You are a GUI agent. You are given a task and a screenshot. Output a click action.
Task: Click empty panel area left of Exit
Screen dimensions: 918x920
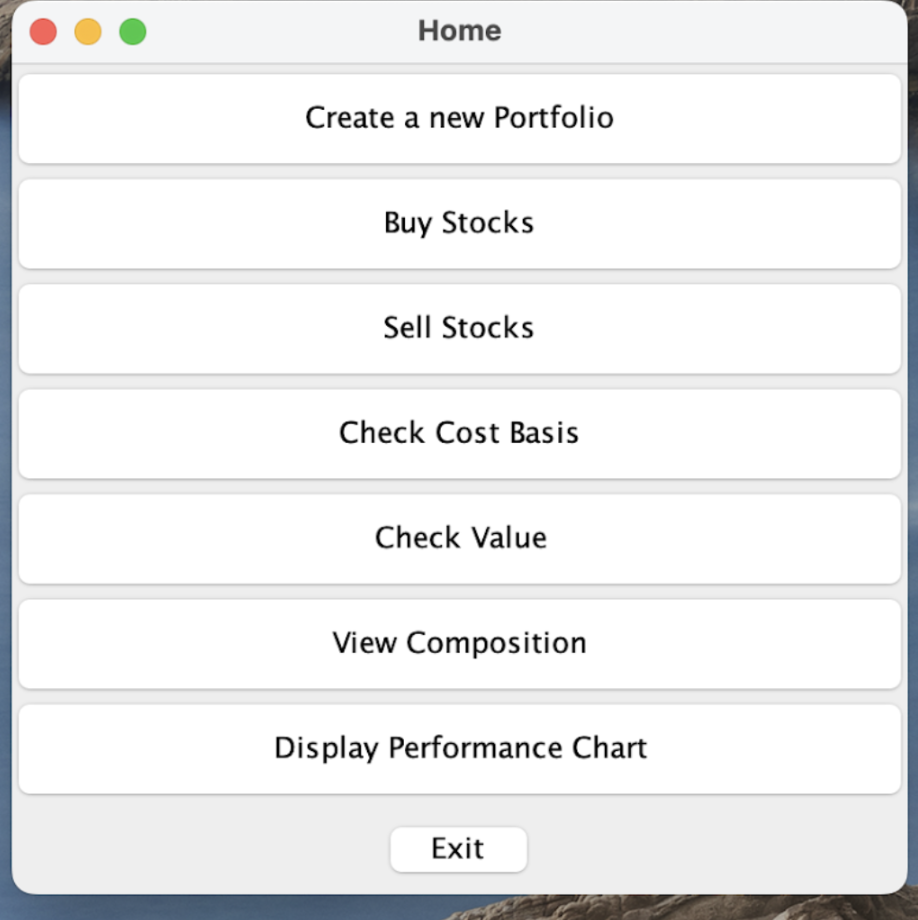click(x=200, y=849)
